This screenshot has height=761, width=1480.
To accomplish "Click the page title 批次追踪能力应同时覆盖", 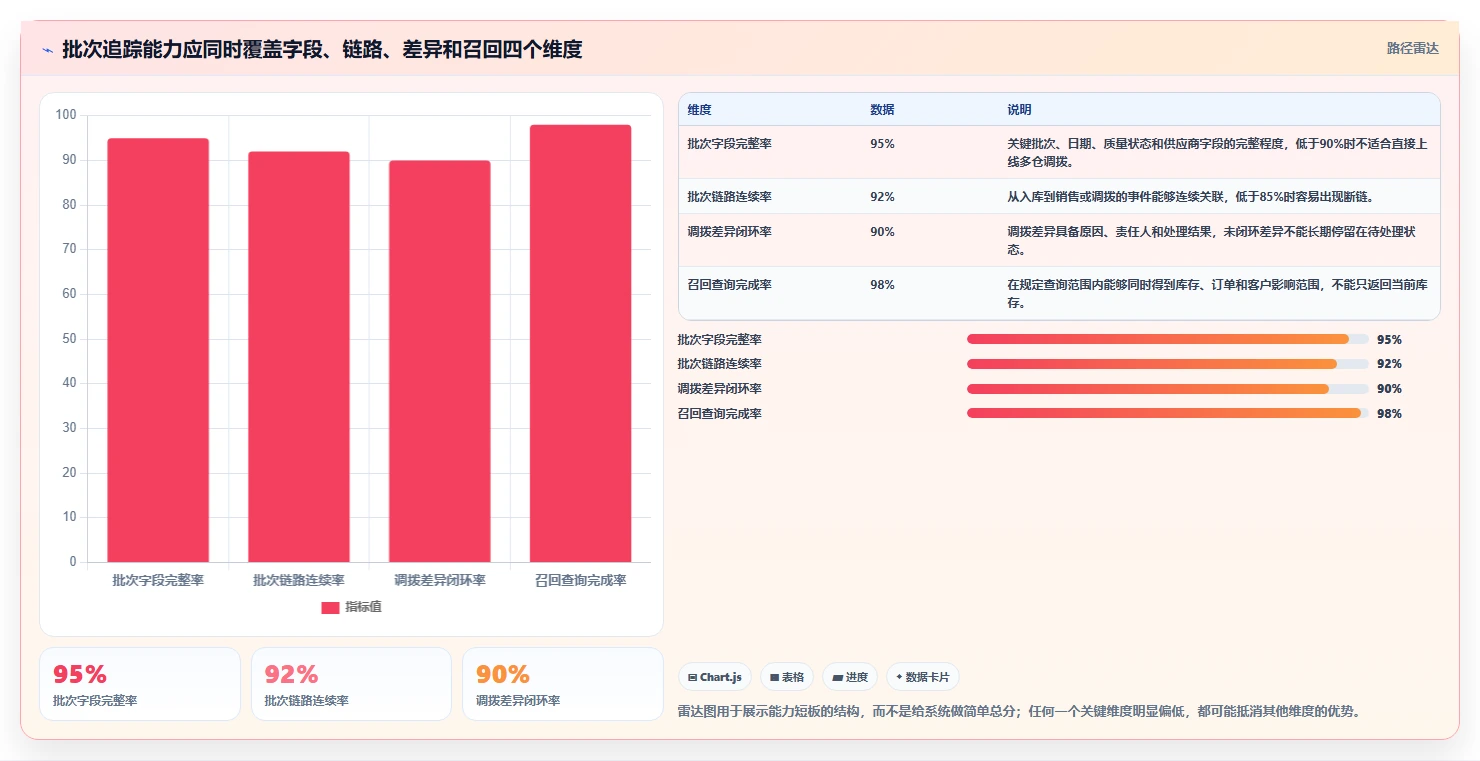I will click(x=322, y=49).
